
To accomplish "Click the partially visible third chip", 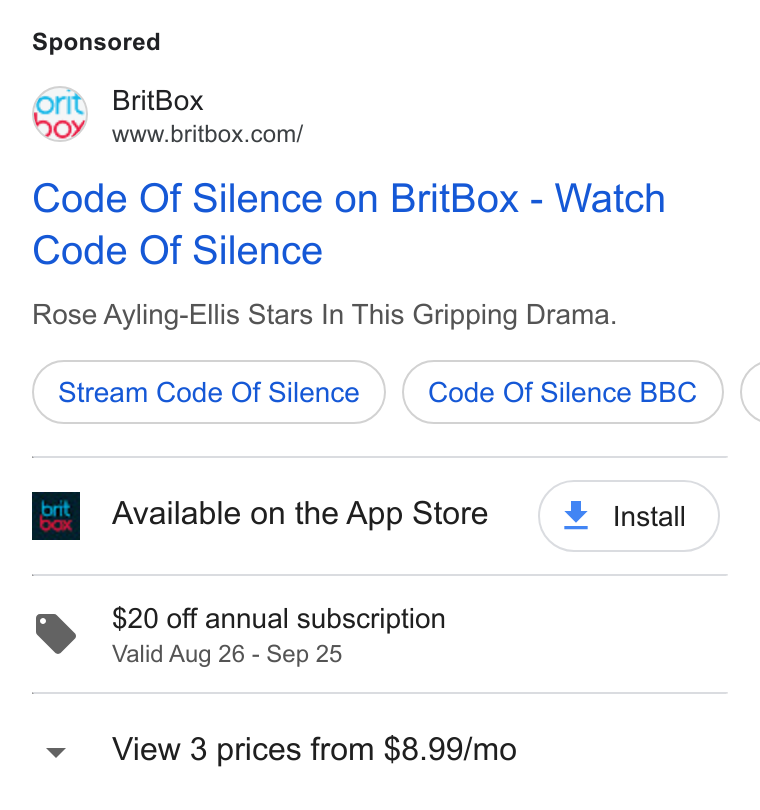I will (751, 392).
